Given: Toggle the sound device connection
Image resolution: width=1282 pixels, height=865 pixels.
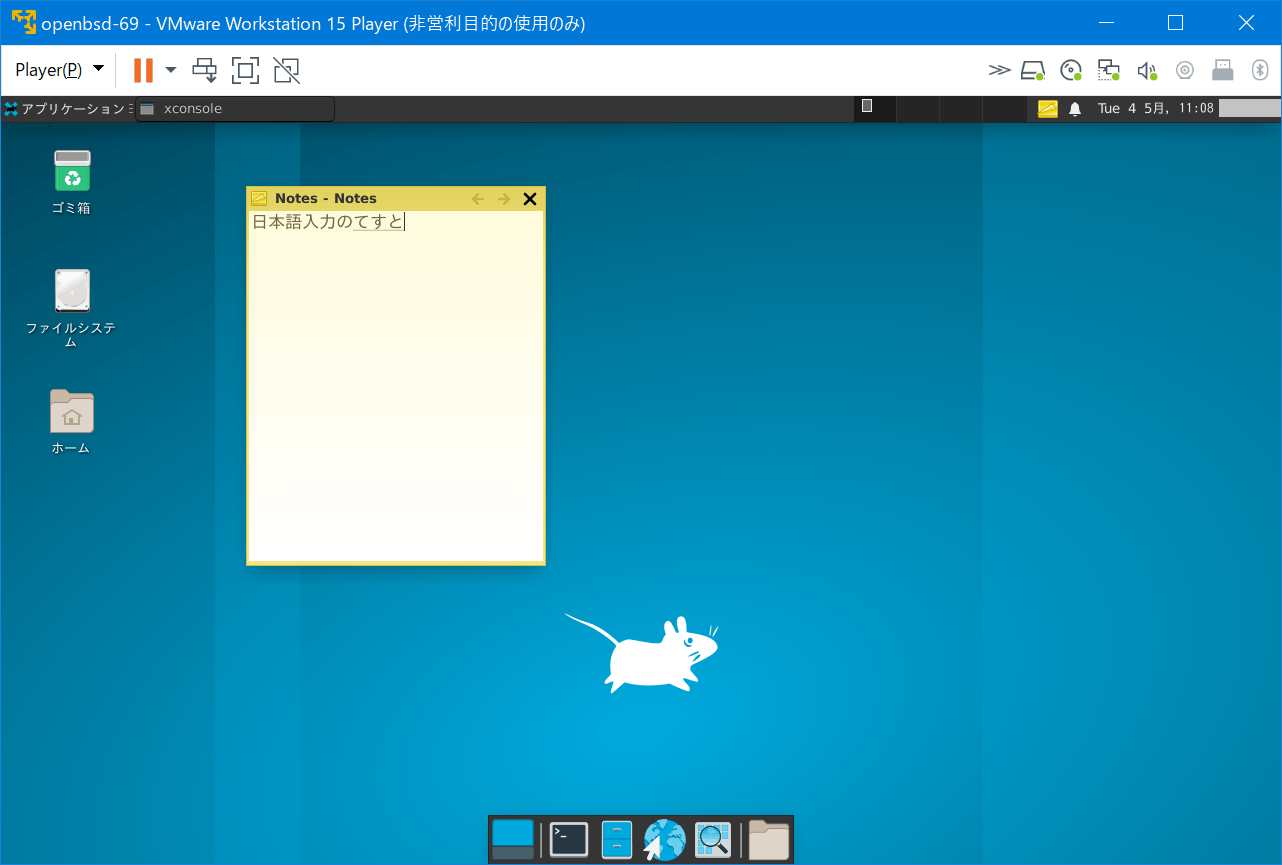Looking at the screenshot, I should click(x=1147, y=69).
